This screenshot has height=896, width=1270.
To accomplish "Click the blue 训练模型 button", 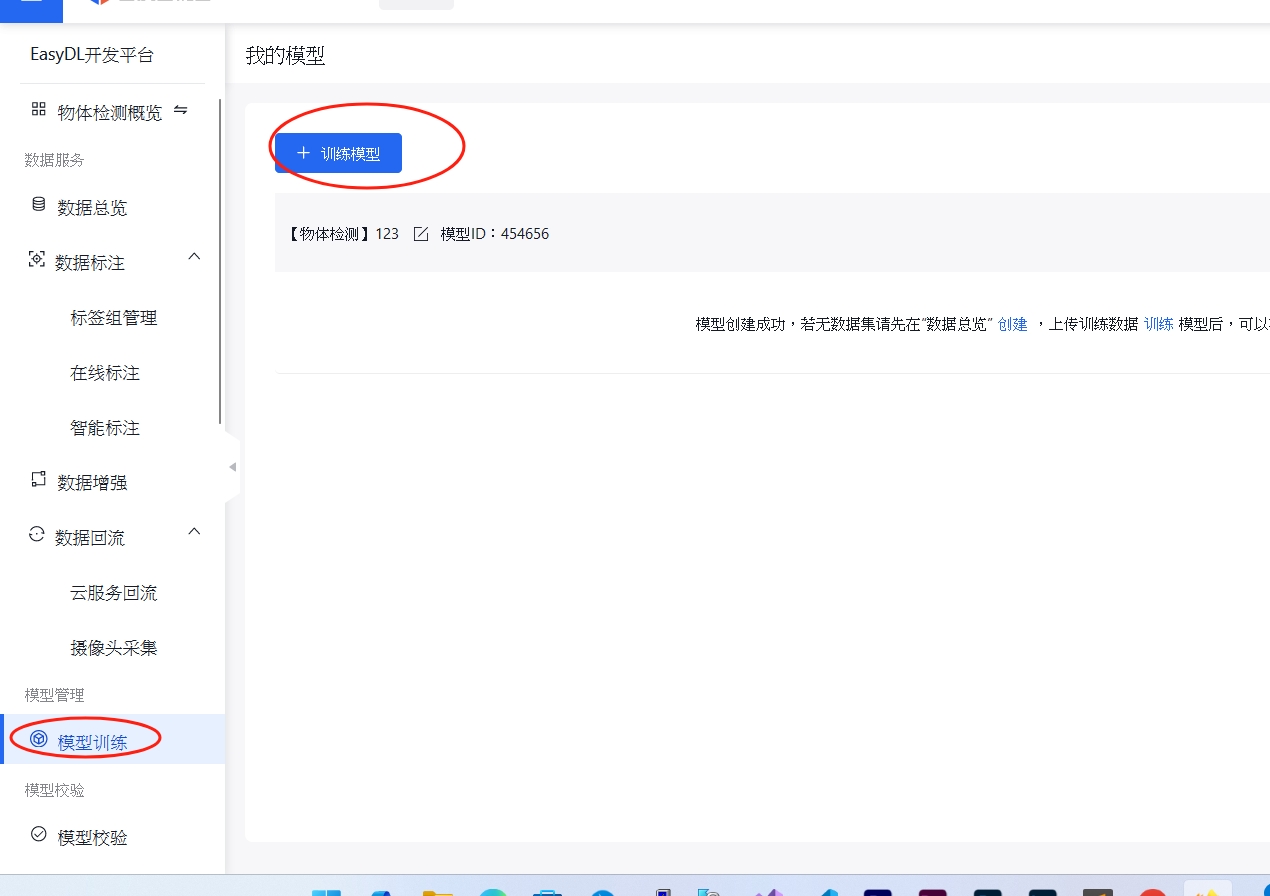I will coord(338,153).
